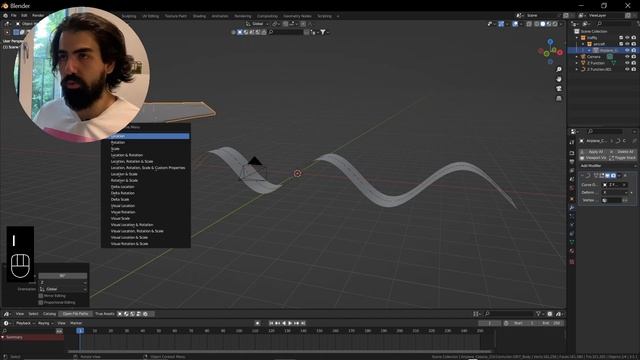Open the Modifier properties wrench tab
The height and width of the screenshot is (360, 640).
pos(572,208)
